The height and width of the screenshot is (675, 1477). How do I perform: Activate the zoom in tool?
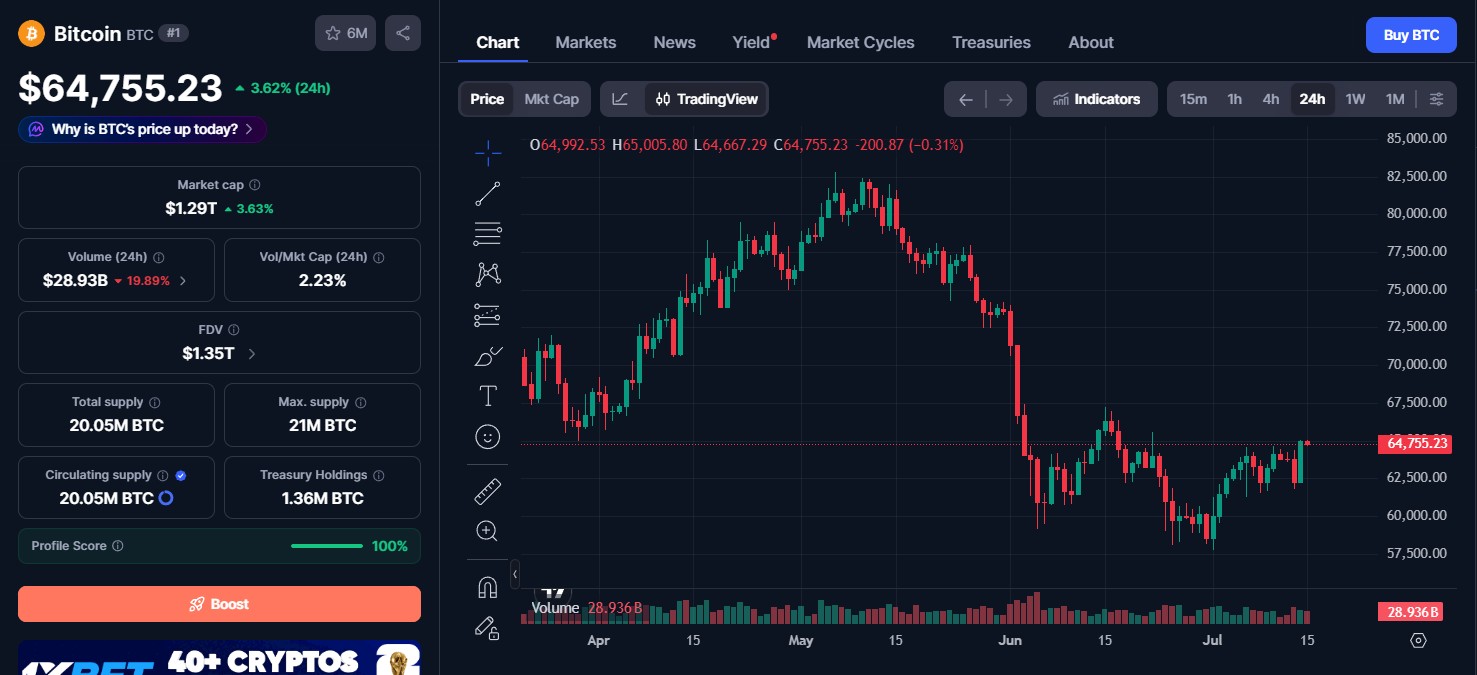pos(488,531)
